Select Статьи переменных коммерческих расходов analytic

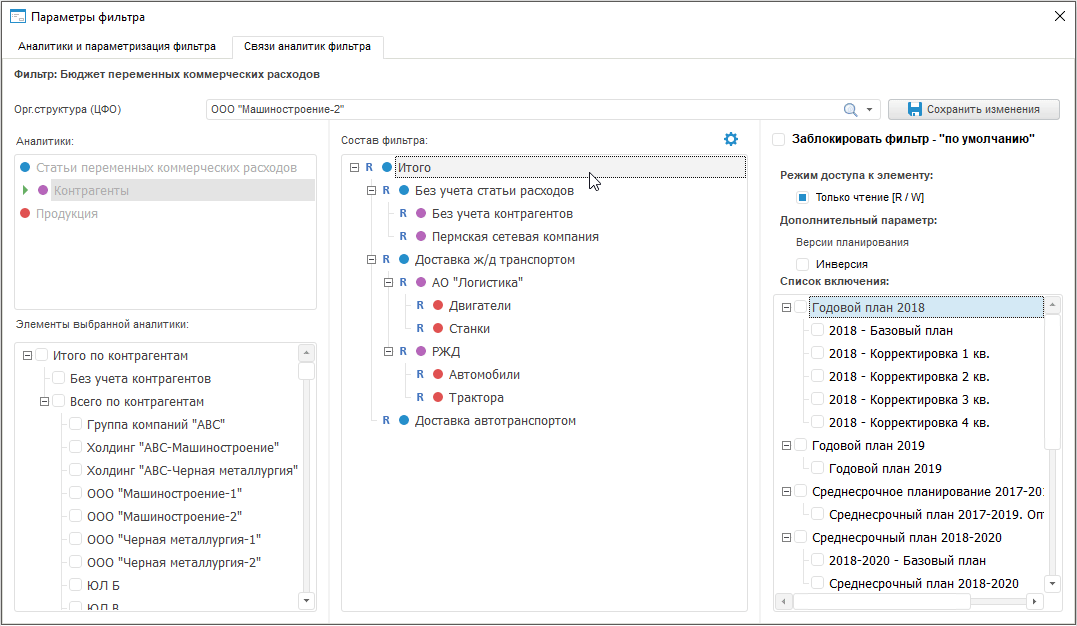click(x=166, y=168)
